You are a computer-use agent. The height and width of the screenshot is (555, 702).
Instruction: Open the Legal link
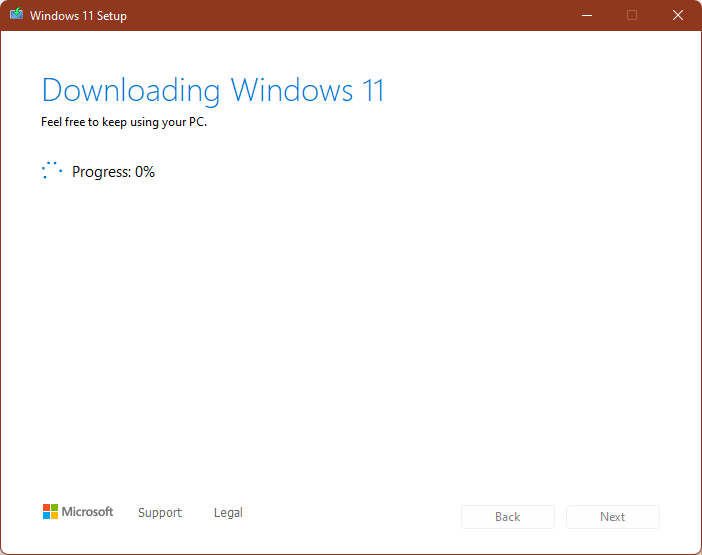[x=228, y=512]
